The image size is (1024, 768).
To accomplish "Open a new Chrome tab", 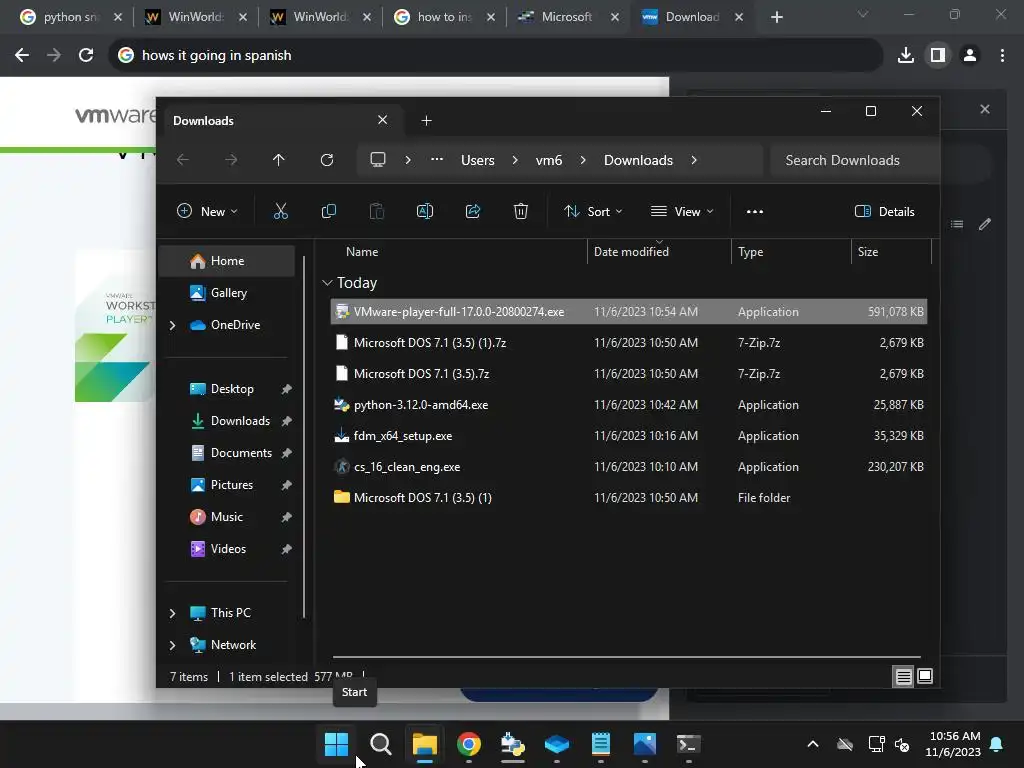I will click(776, 17).
